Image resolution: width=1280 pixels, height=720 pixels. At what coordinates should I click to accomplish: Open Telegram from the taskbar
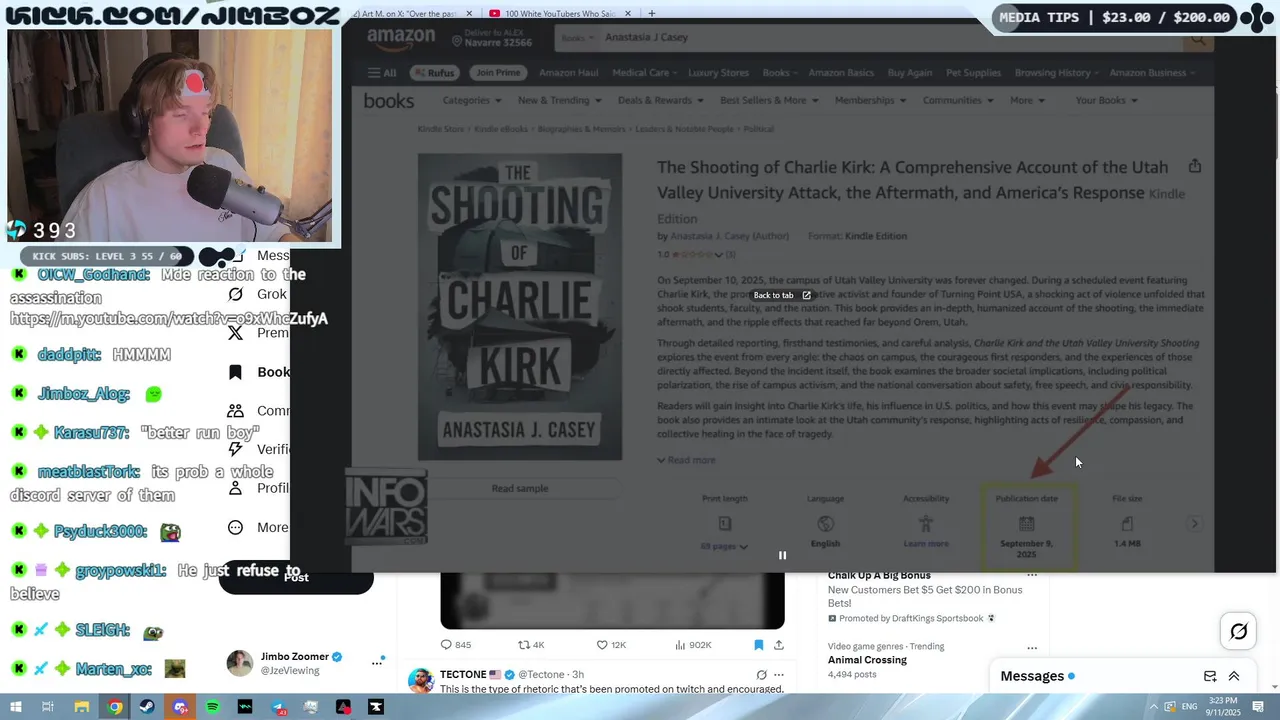[278, 707]
